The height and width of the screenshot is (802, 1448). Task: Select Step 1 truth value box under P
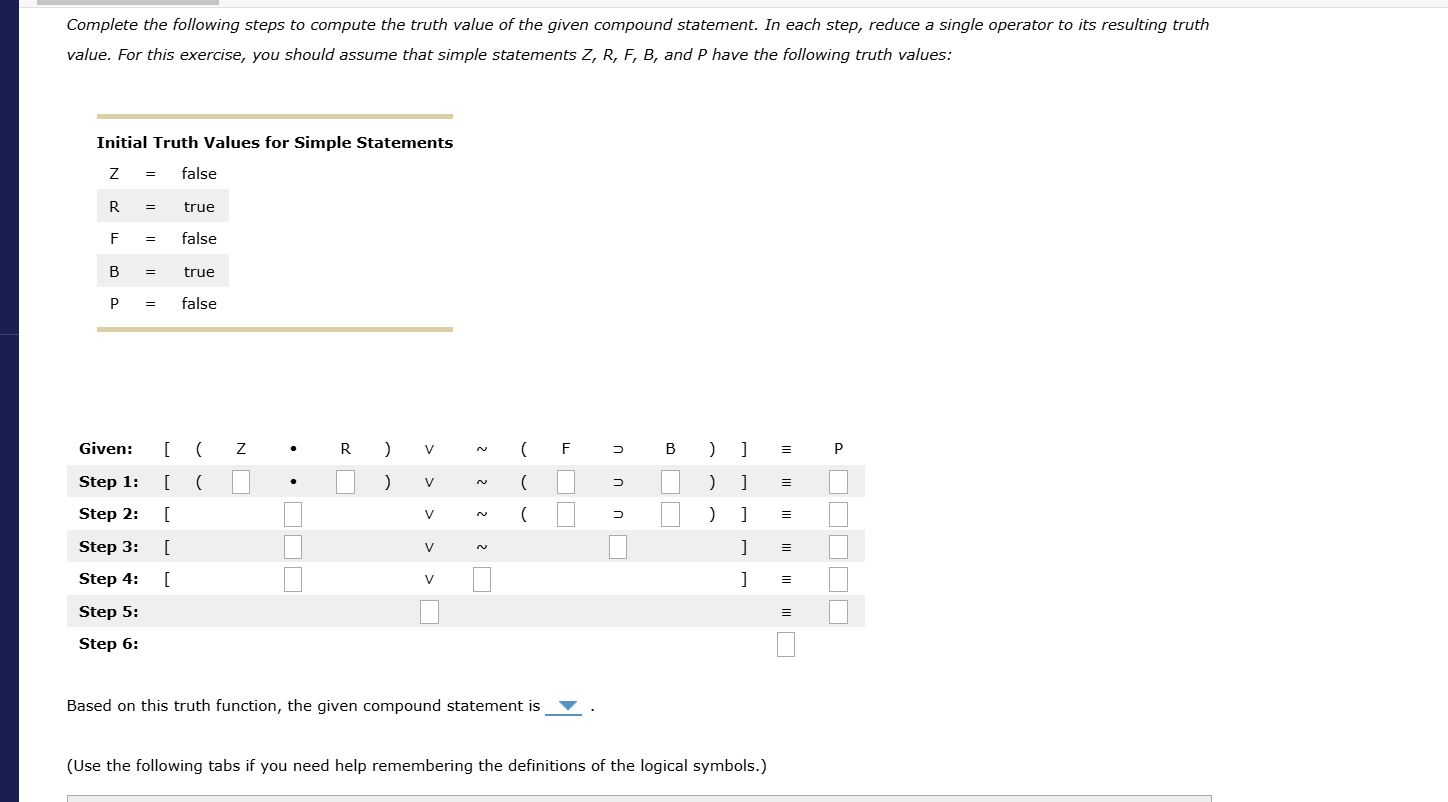click(837, 481)
